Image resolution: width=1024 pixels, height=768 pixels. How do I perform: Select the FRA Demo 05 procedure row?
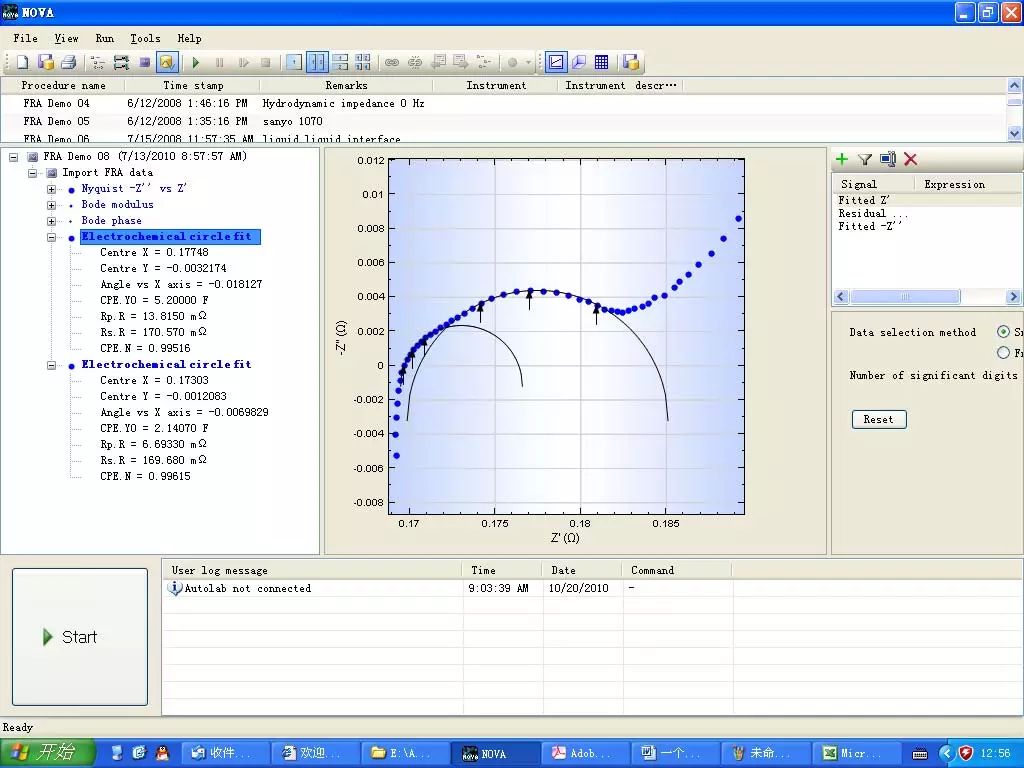coord(503,121)
